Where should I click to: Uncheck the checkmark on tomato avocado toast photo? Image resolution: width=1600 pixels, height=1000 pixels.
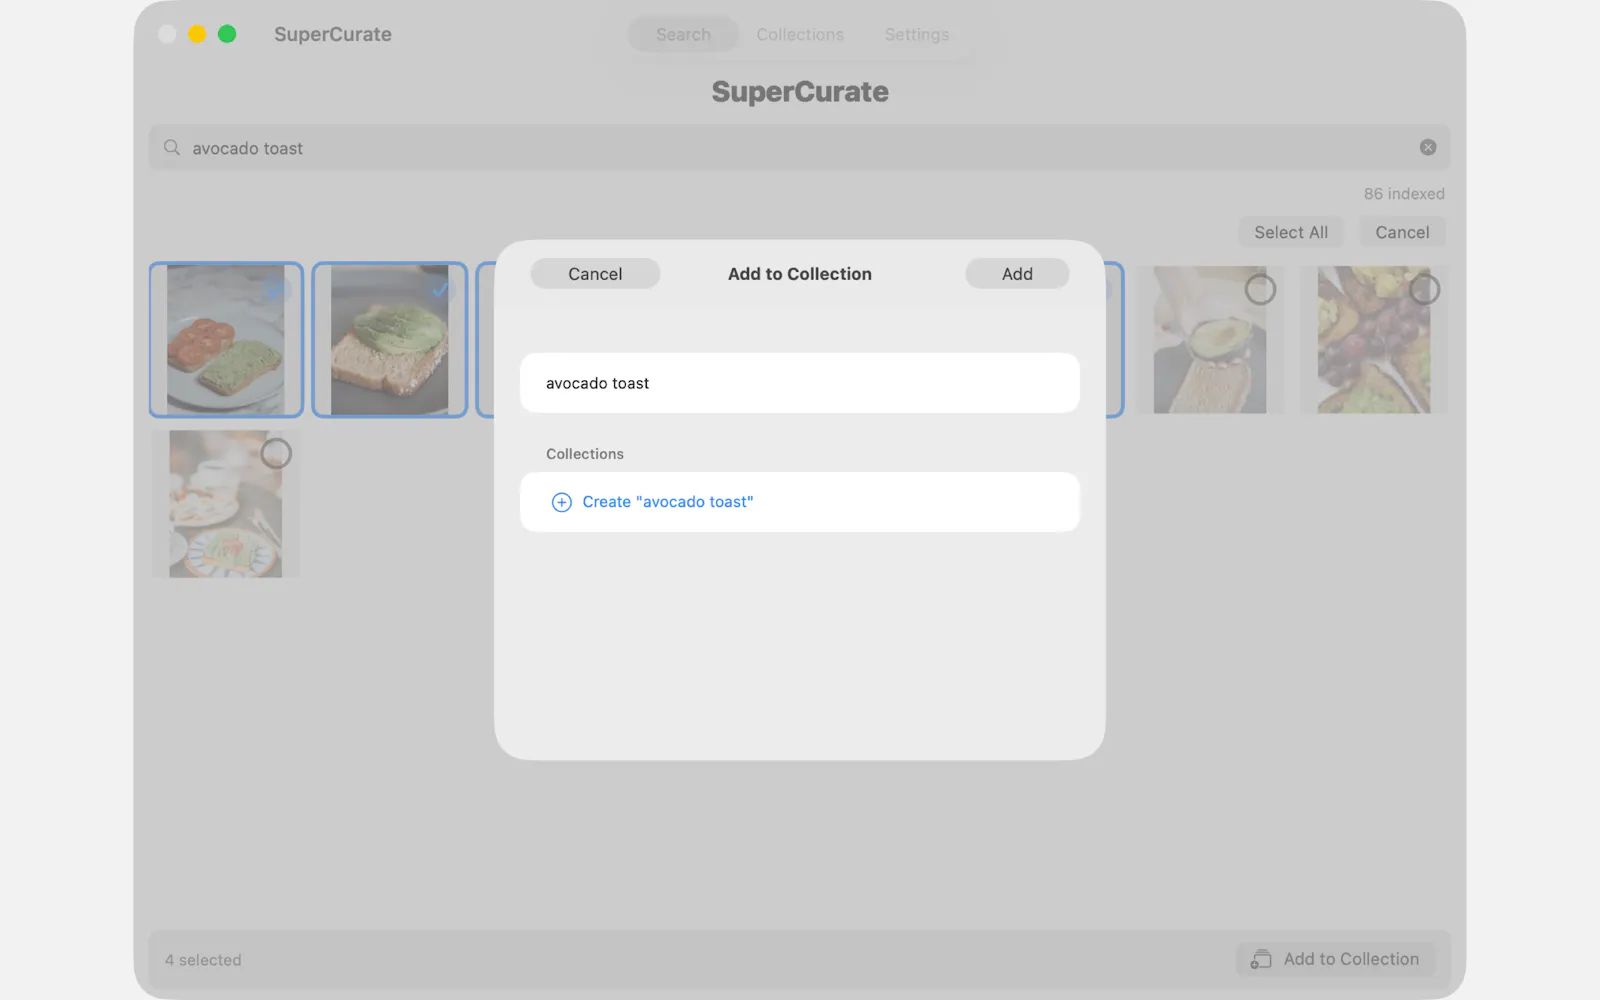click(277, 290)
